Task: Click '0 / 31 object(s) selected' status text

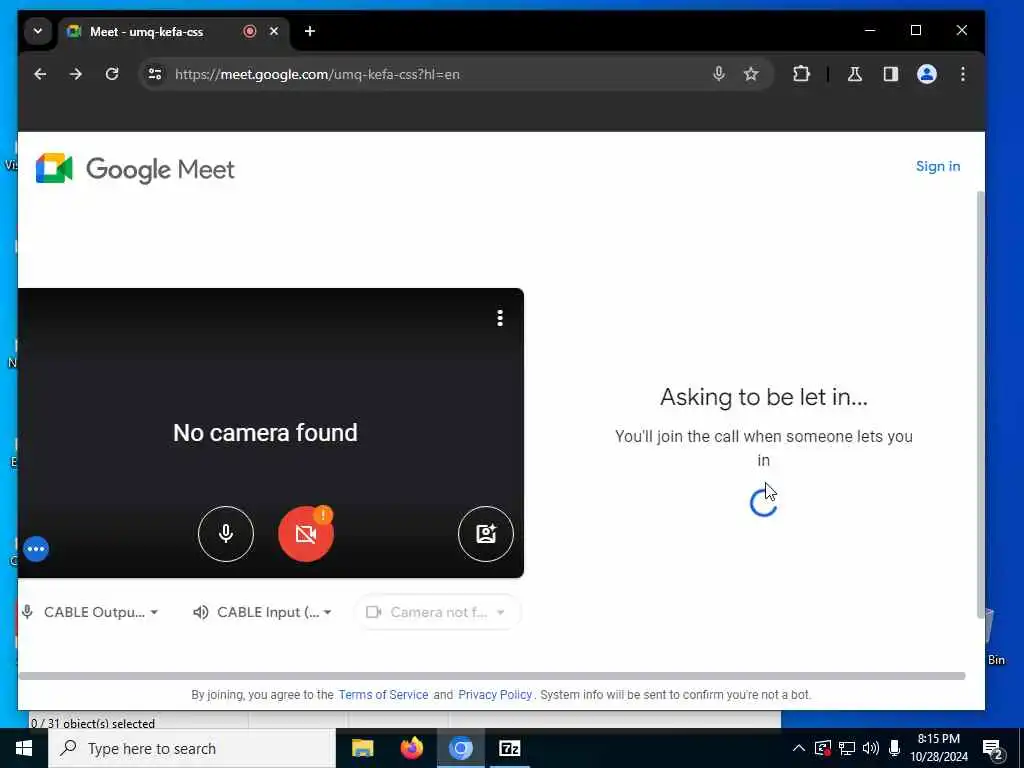Action: (x=93, y=723)
